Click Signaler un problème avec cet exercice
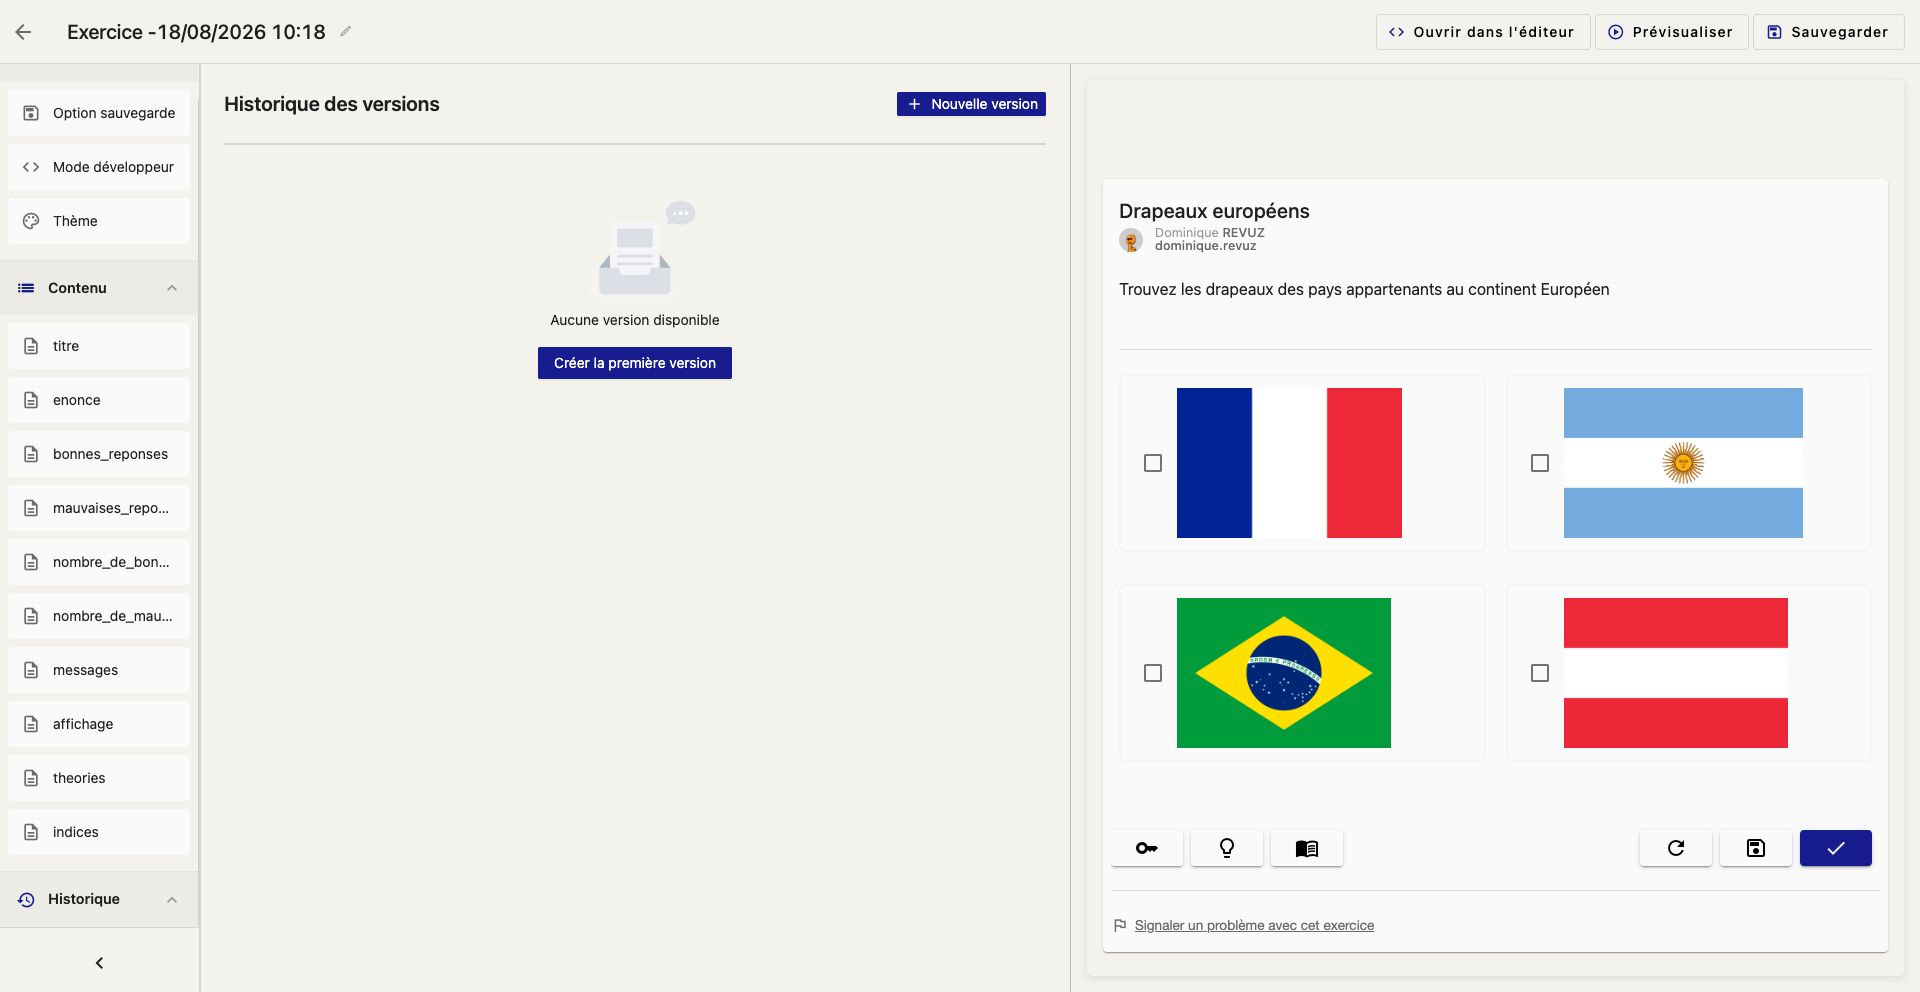This screenshot has width=1920, height=992. coord(1254,926)
